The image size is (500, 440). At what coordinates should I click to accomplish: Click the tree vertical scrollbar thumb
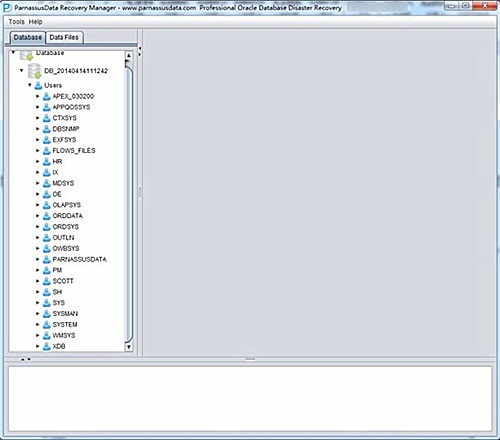129,203
